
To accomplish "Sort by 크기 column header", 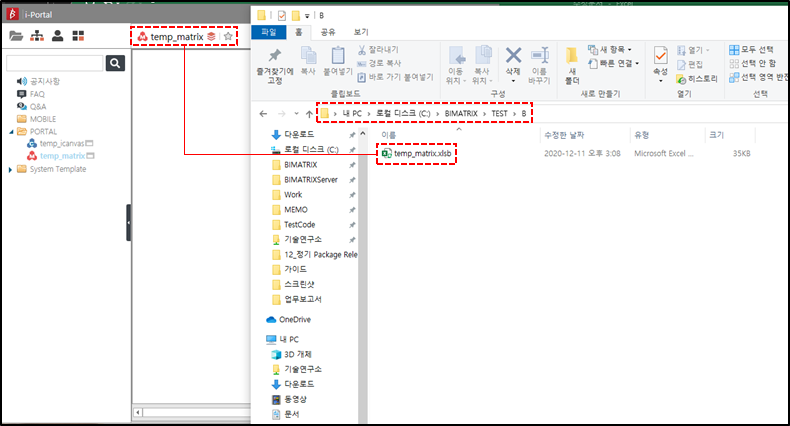I will point(717,134).
